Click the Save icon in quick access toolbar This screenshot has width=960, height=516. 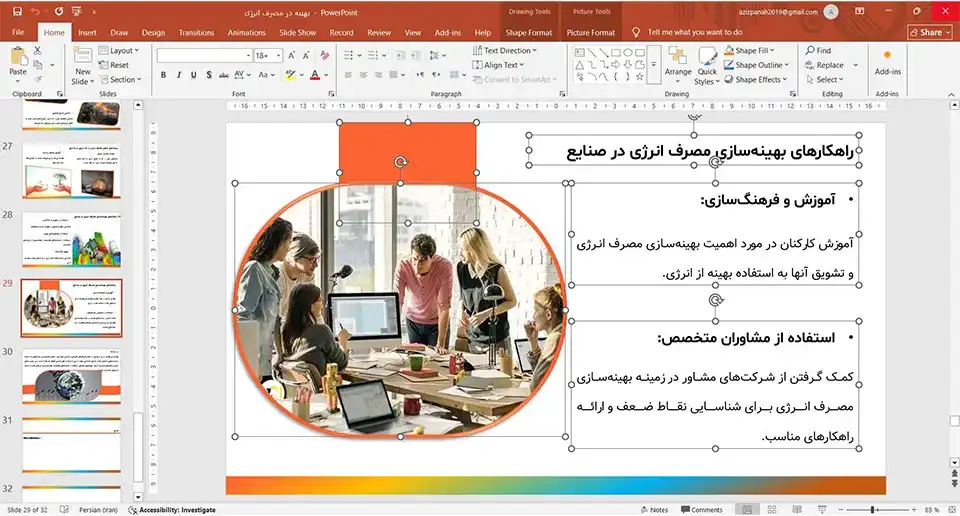[x=17, y=12]
